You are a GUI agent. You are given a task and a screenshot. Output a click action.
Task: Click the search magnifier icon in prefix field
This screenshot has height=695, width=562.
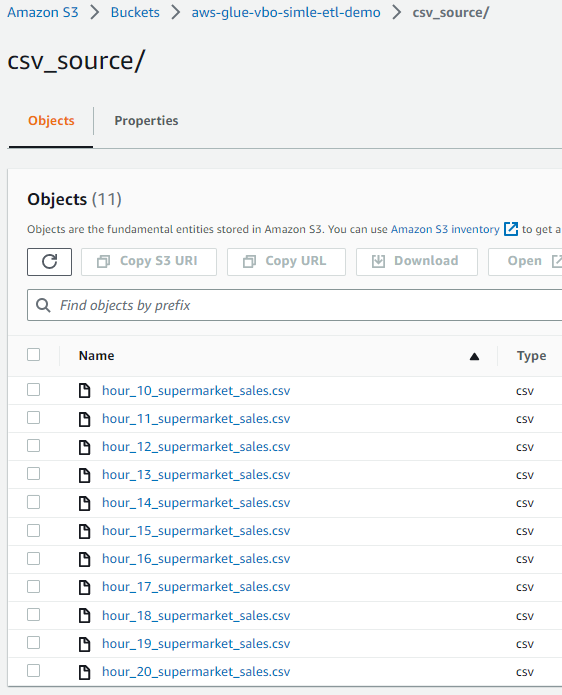(43, 305)
